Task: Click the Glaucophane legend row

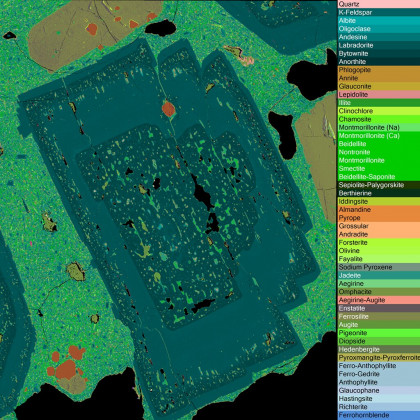Action: [x=379, y=390]
